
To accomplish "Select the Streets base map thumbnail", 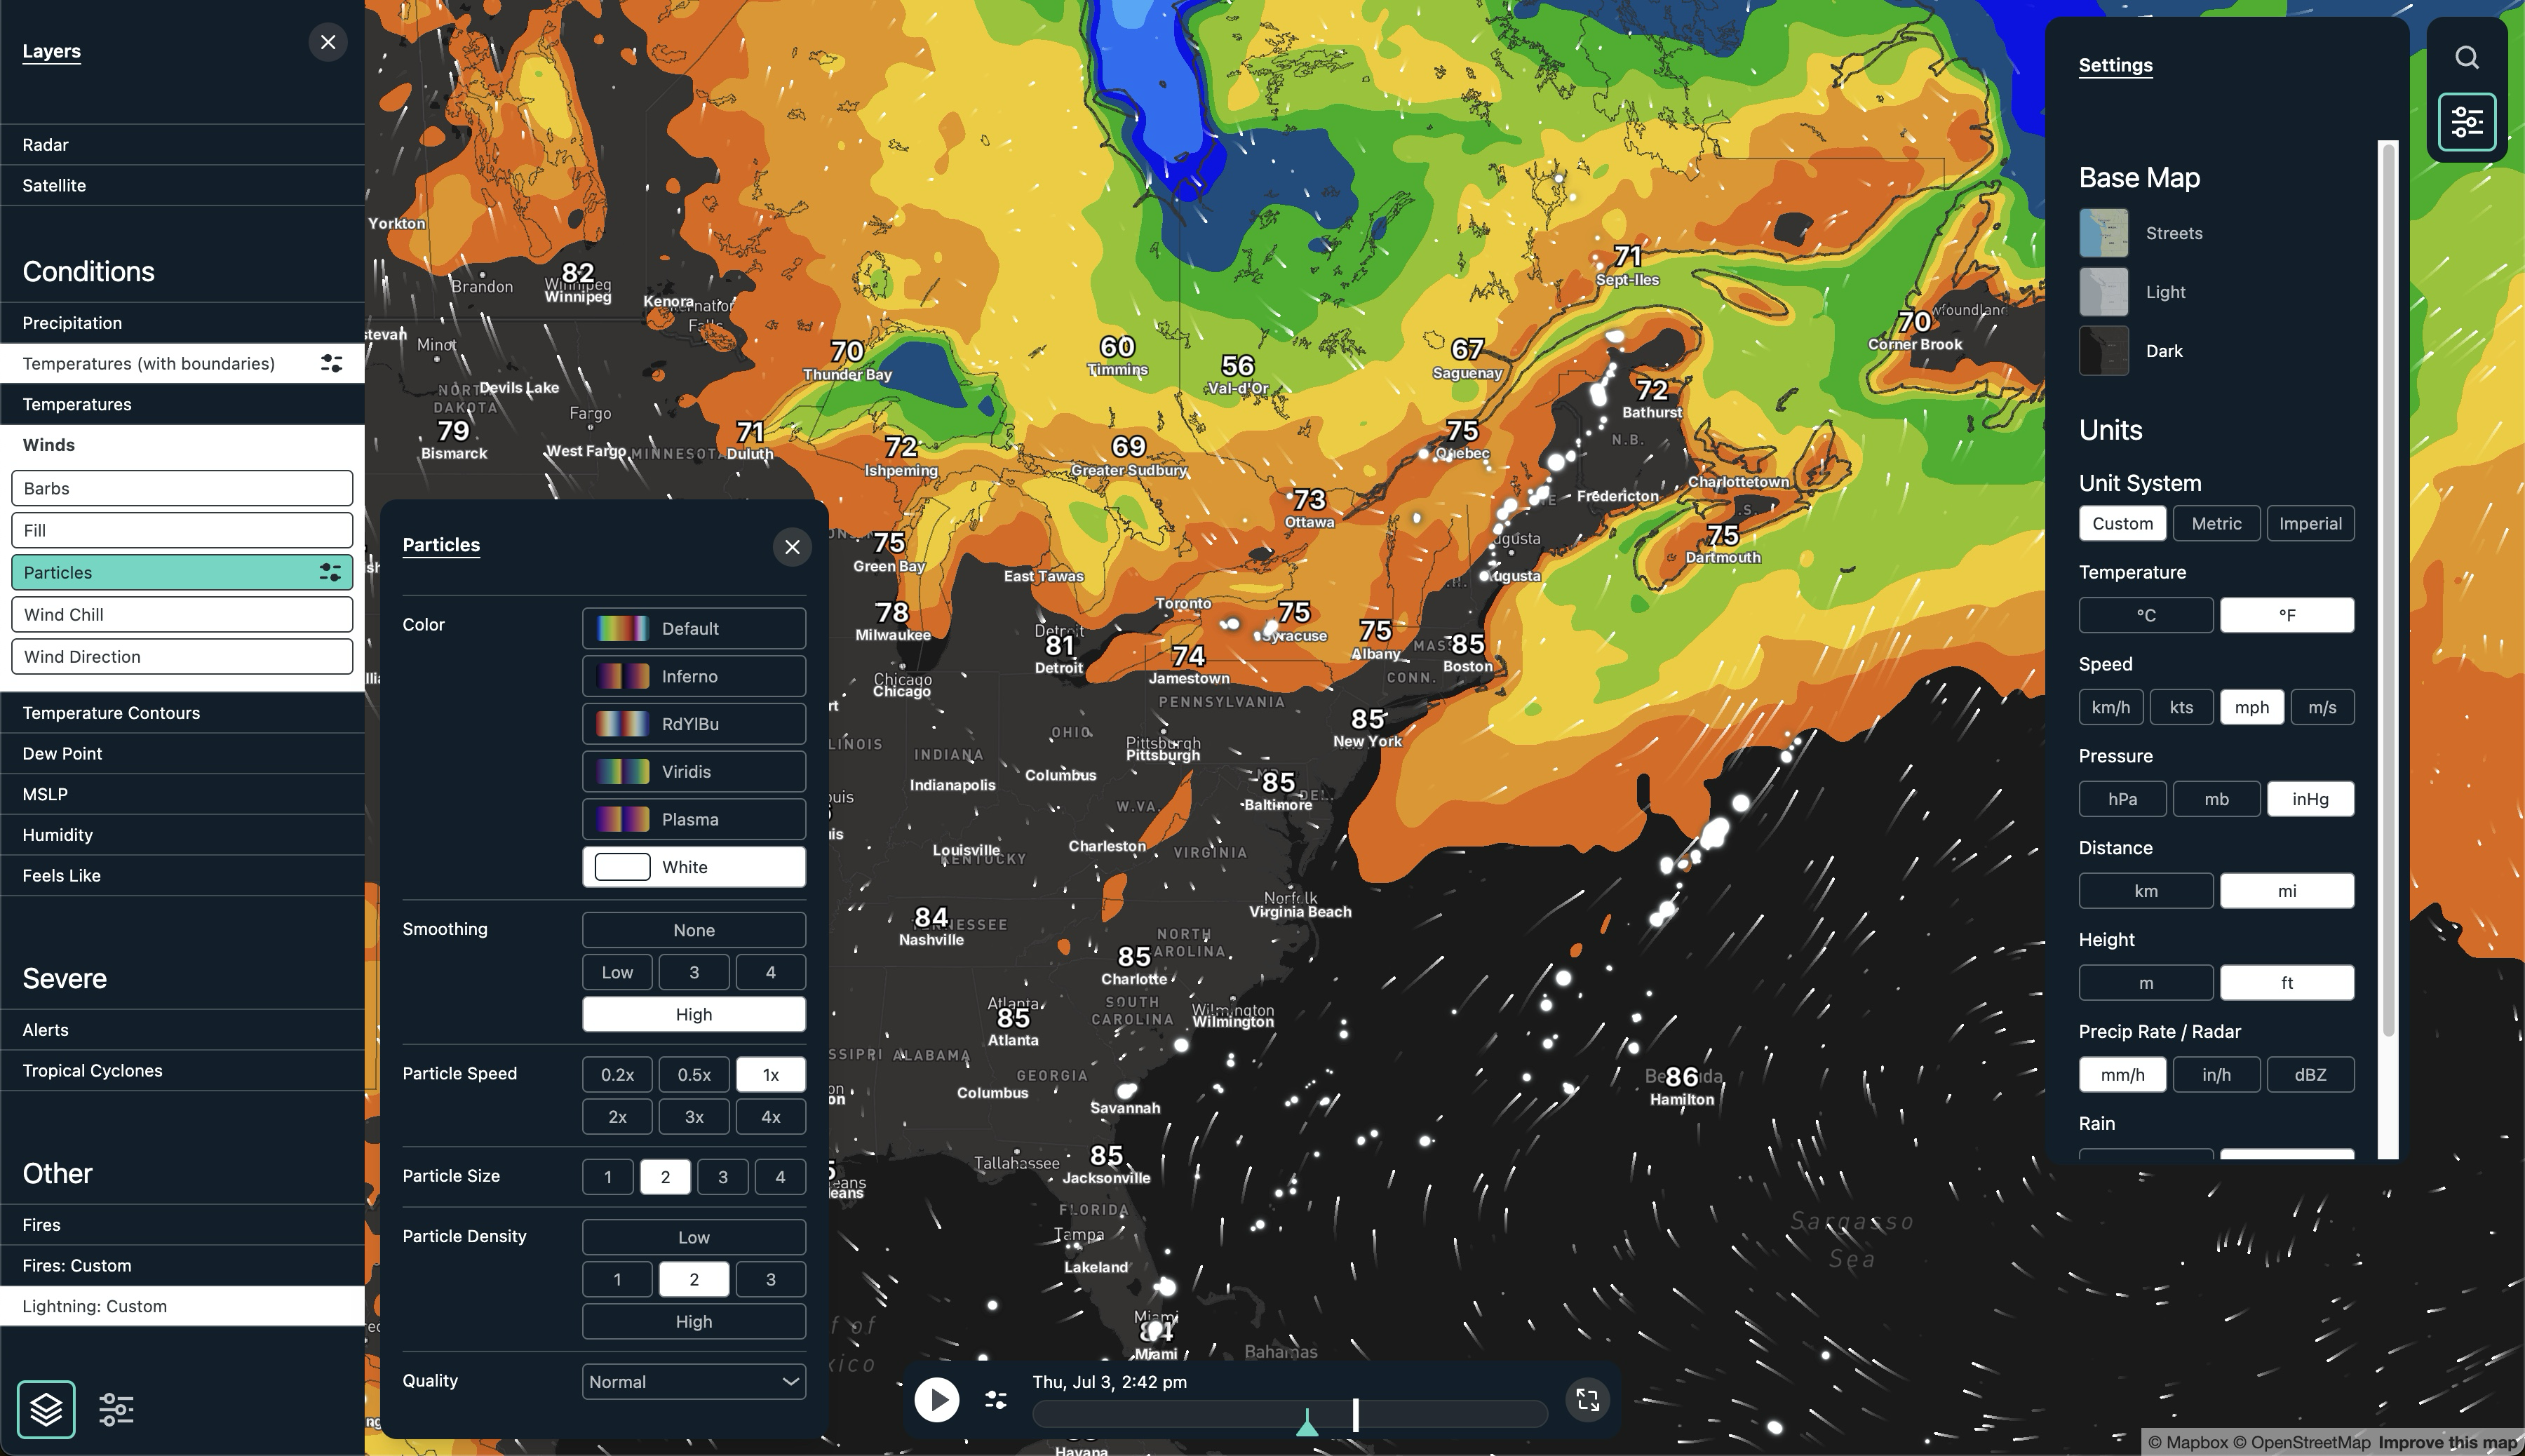I will tap(2103, 233).
